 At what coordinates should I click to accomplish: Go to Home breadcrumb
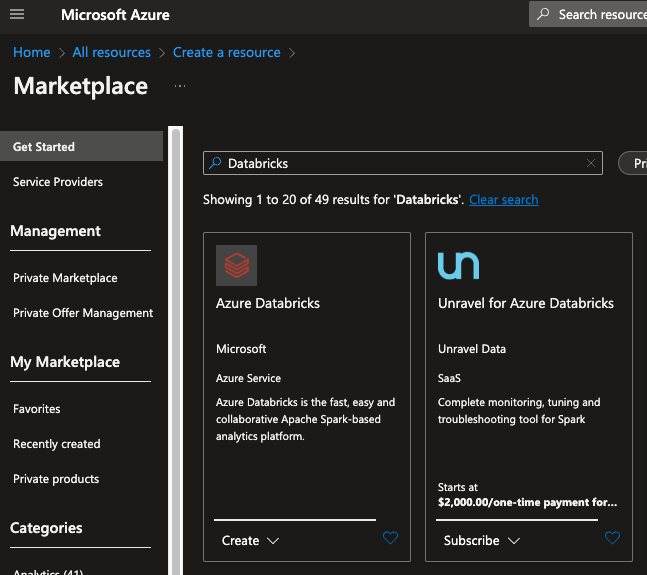(31, 52)
